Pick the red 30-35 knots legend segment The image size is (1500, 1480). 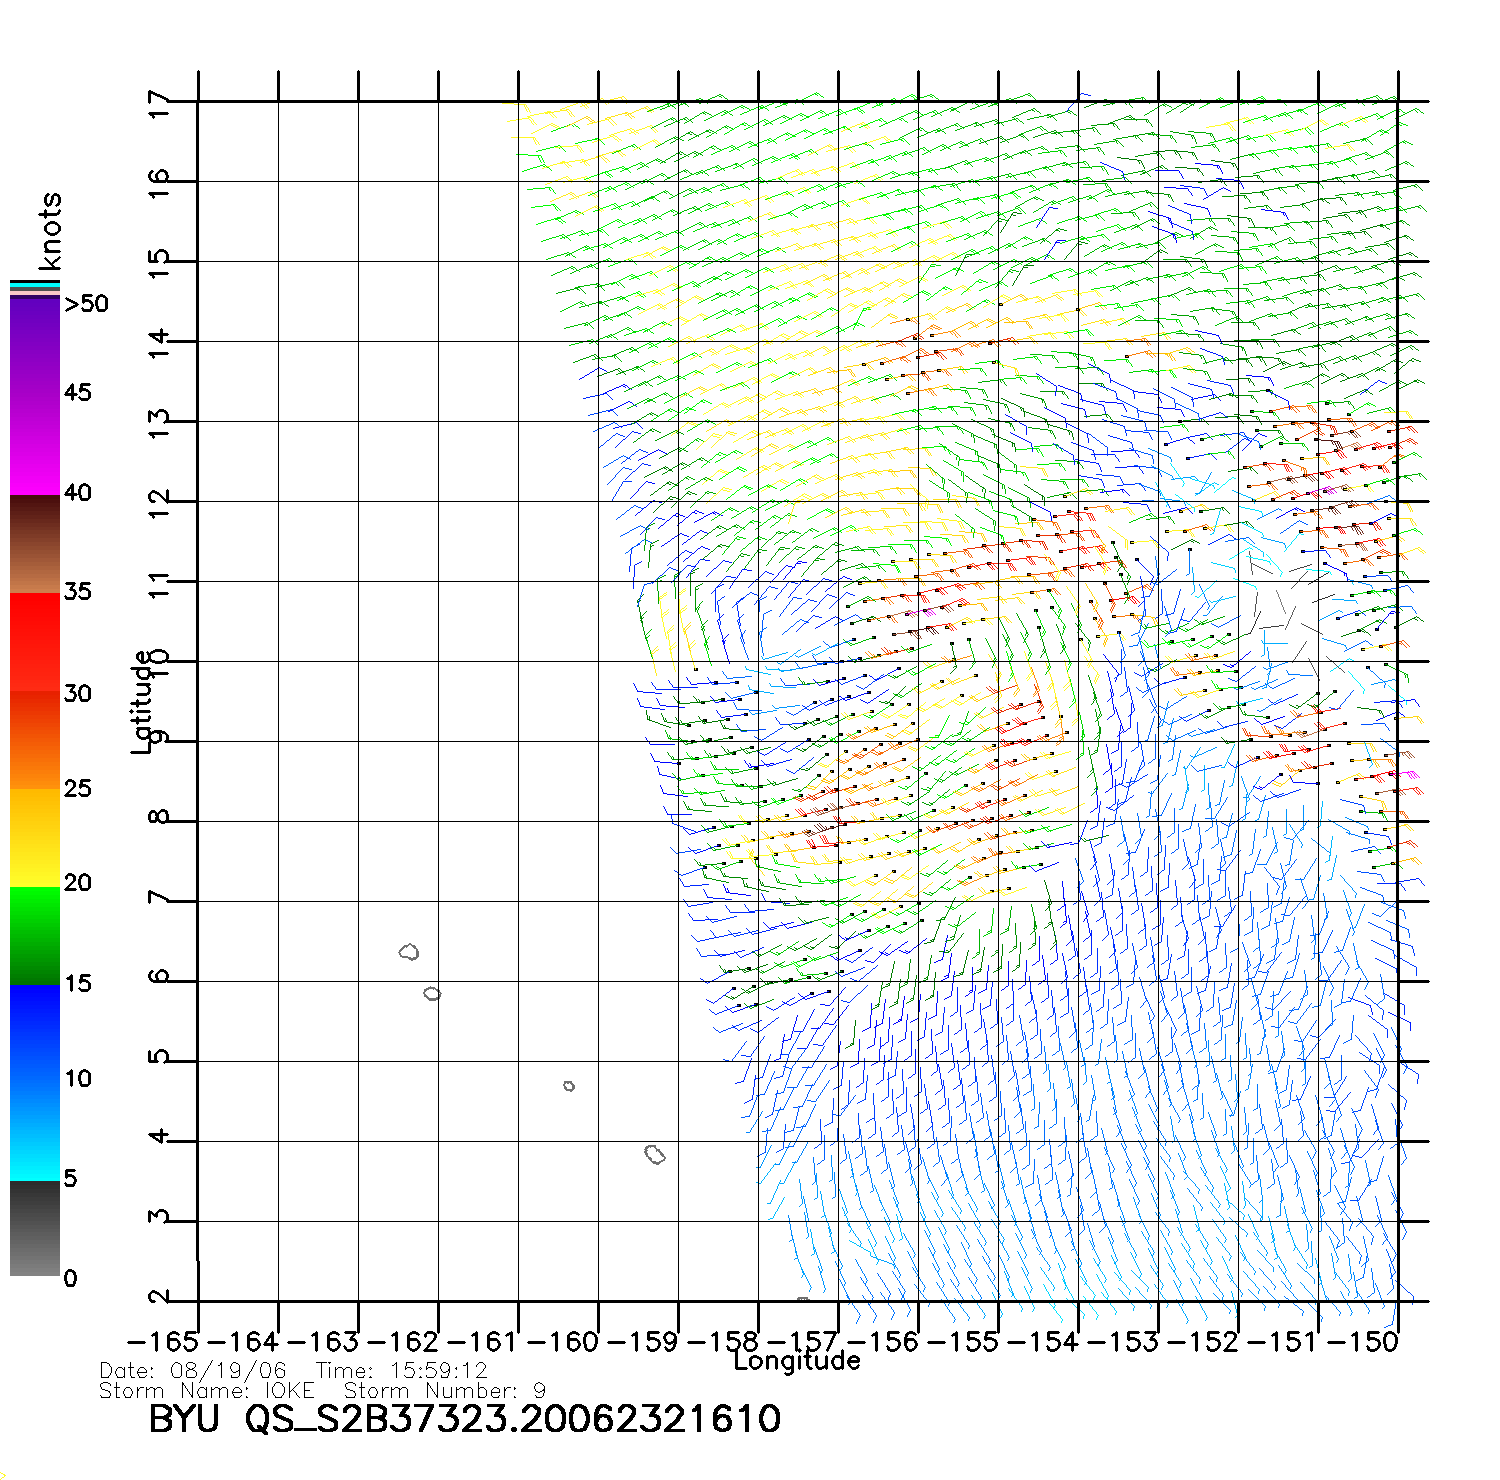pos(35,642)
